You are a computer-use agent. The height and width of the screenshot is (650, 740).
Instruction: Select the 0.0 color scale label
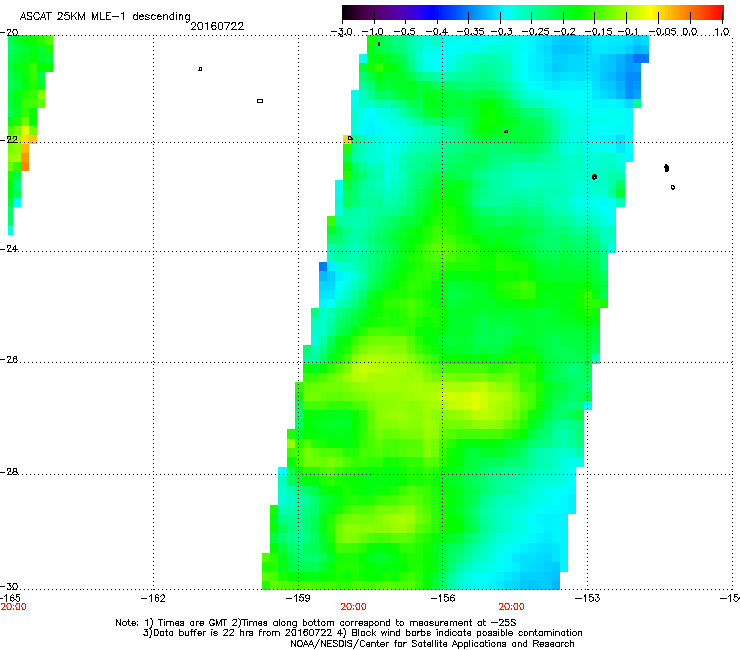(690, 32)
